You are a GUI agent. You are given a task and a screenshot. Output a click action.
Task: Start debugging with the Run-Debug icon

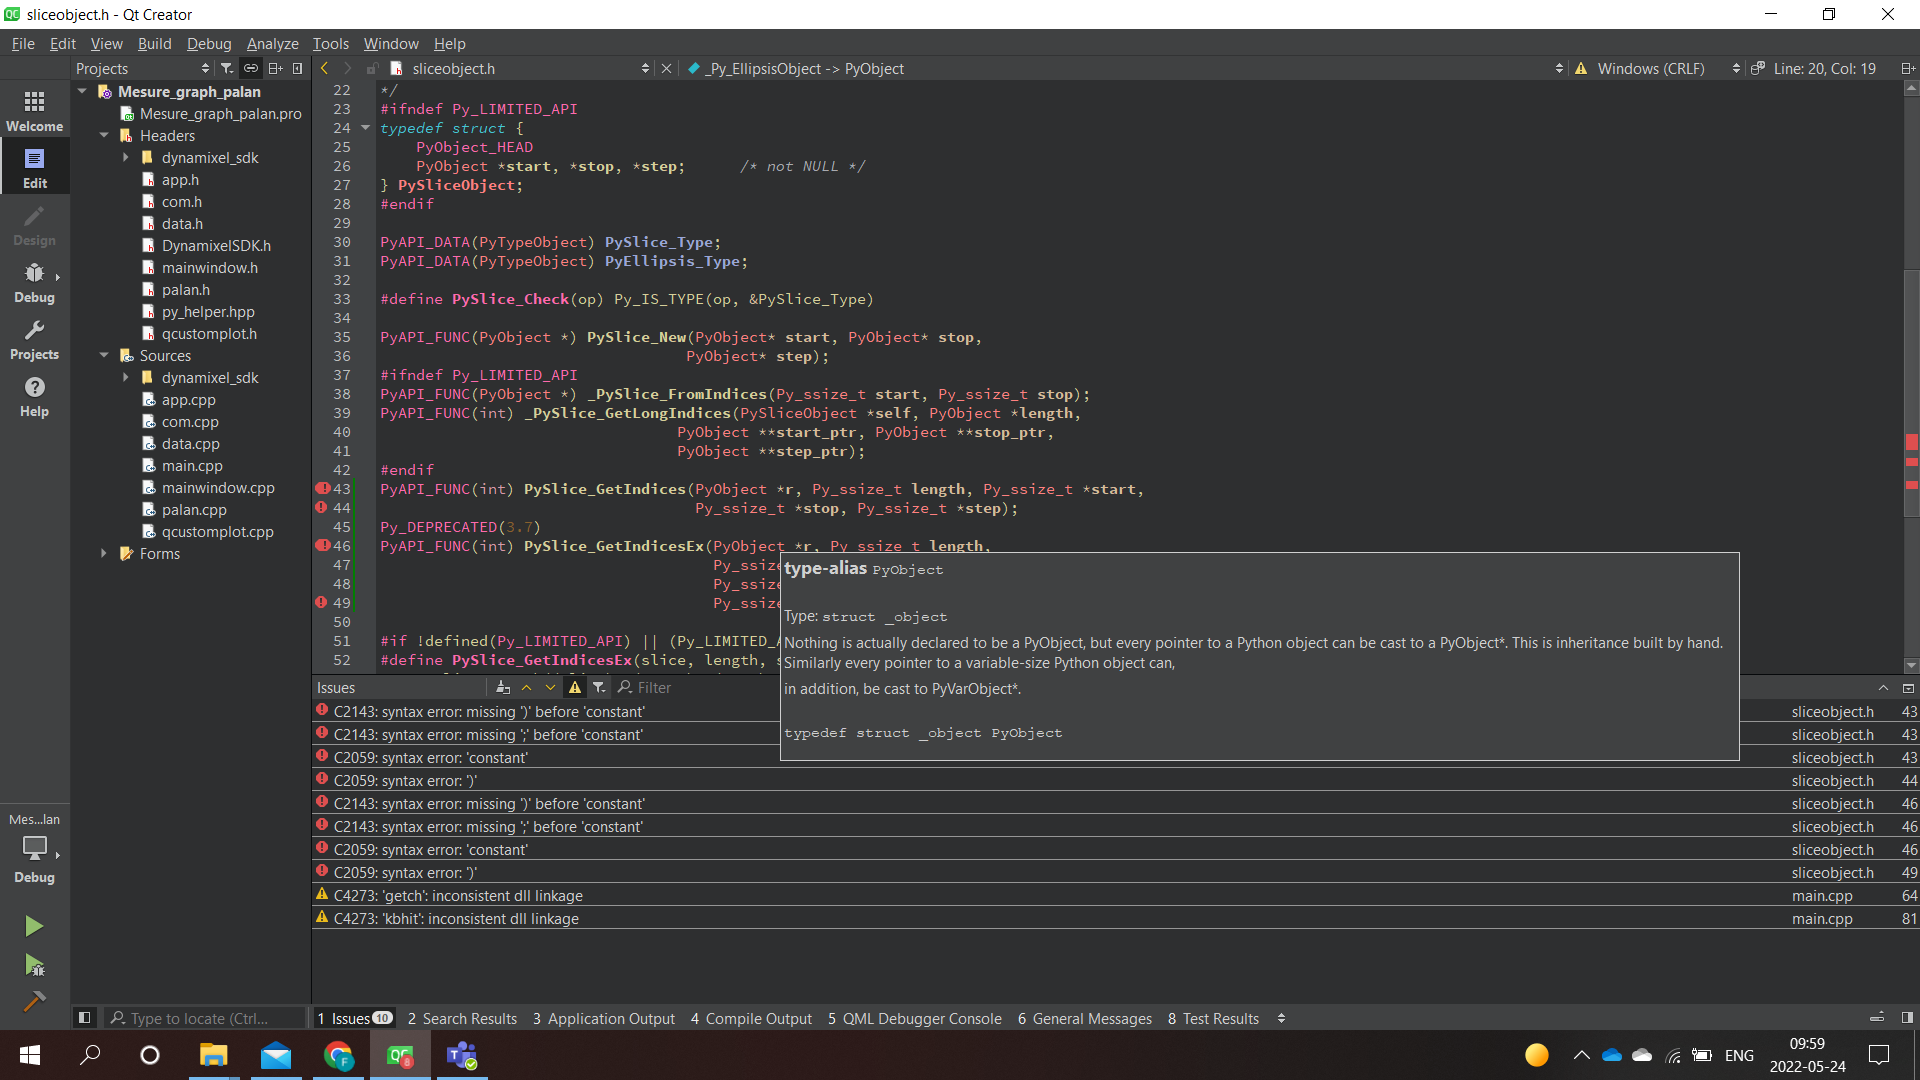(34, 965)
